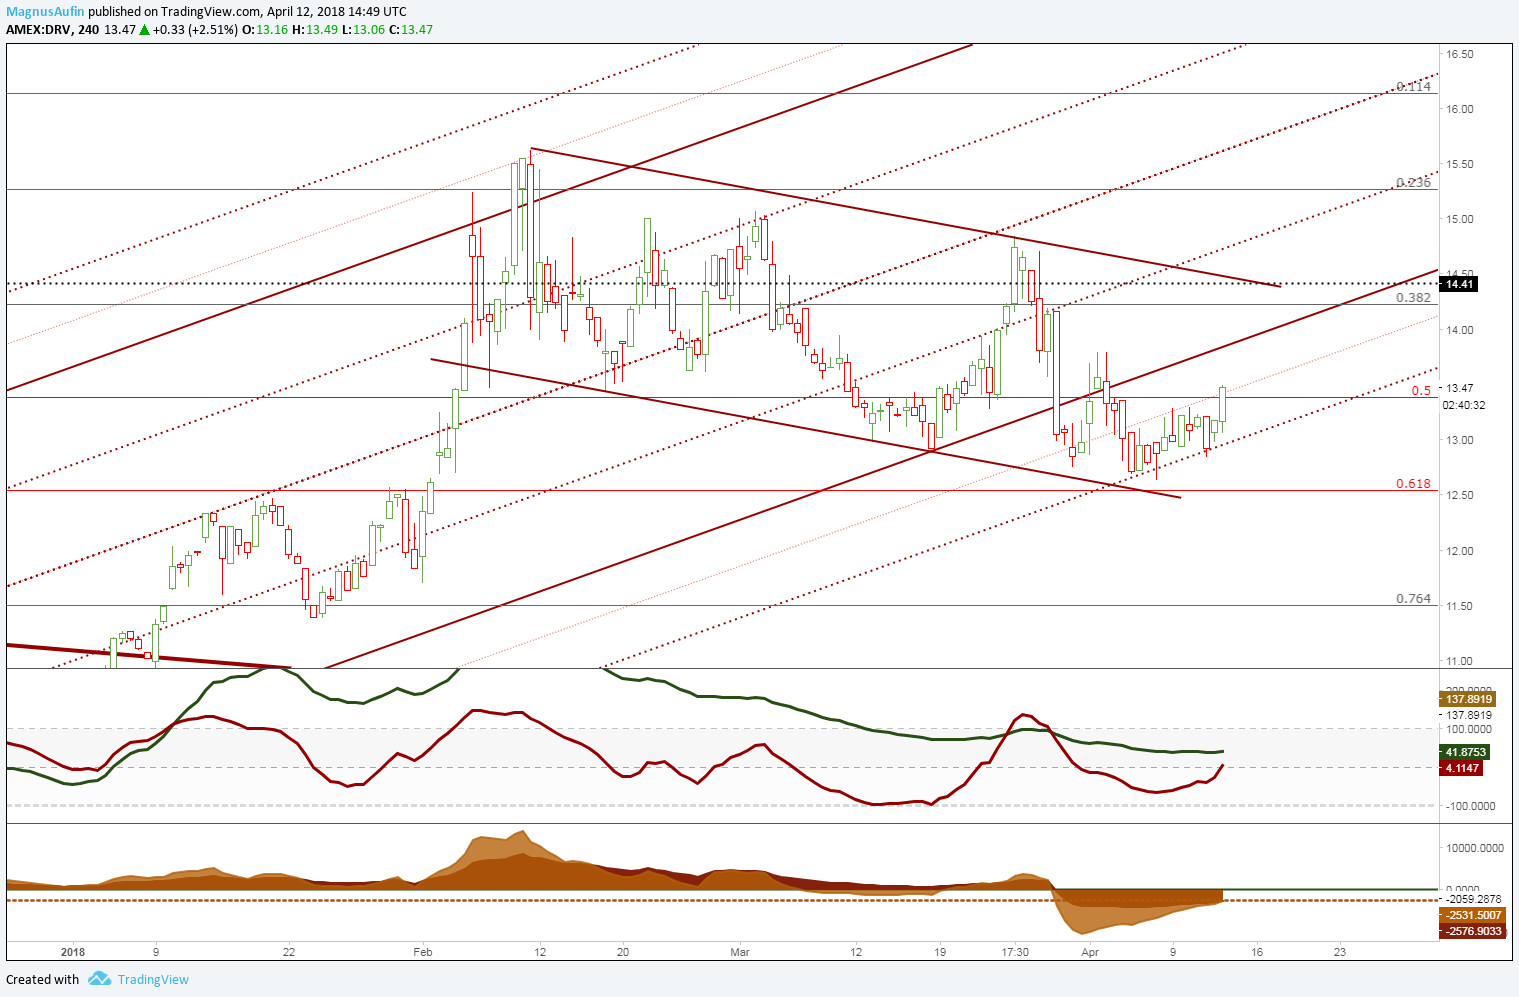Click the +0.33 (+2.51%) change readout
The height and width of the screenshot is (997, 1519).
coord(196,29)
